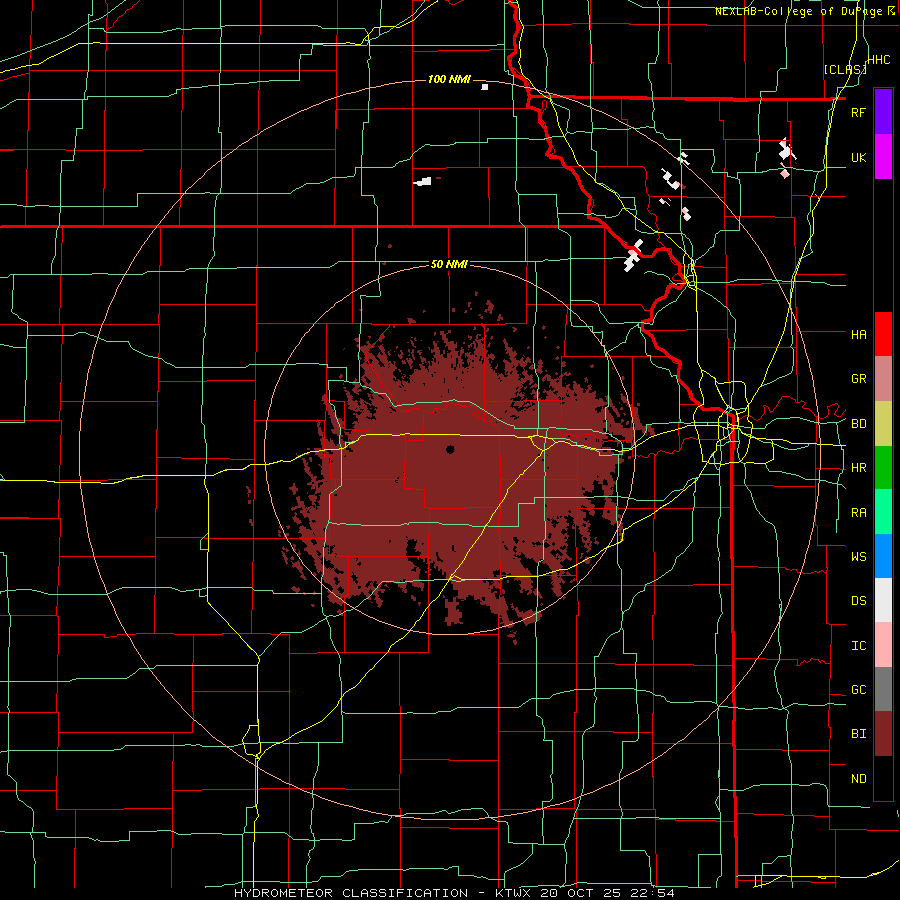Click the GC gray legend swatch
Viewport: 900px width, 900px height.
[883, 689]
